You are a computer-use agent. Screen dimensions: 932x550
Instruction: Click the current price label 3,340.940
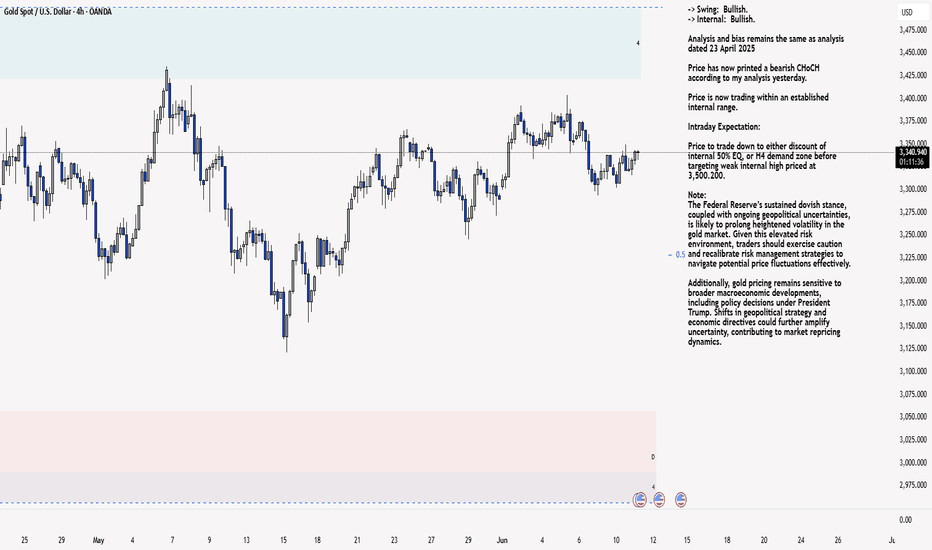913,152
